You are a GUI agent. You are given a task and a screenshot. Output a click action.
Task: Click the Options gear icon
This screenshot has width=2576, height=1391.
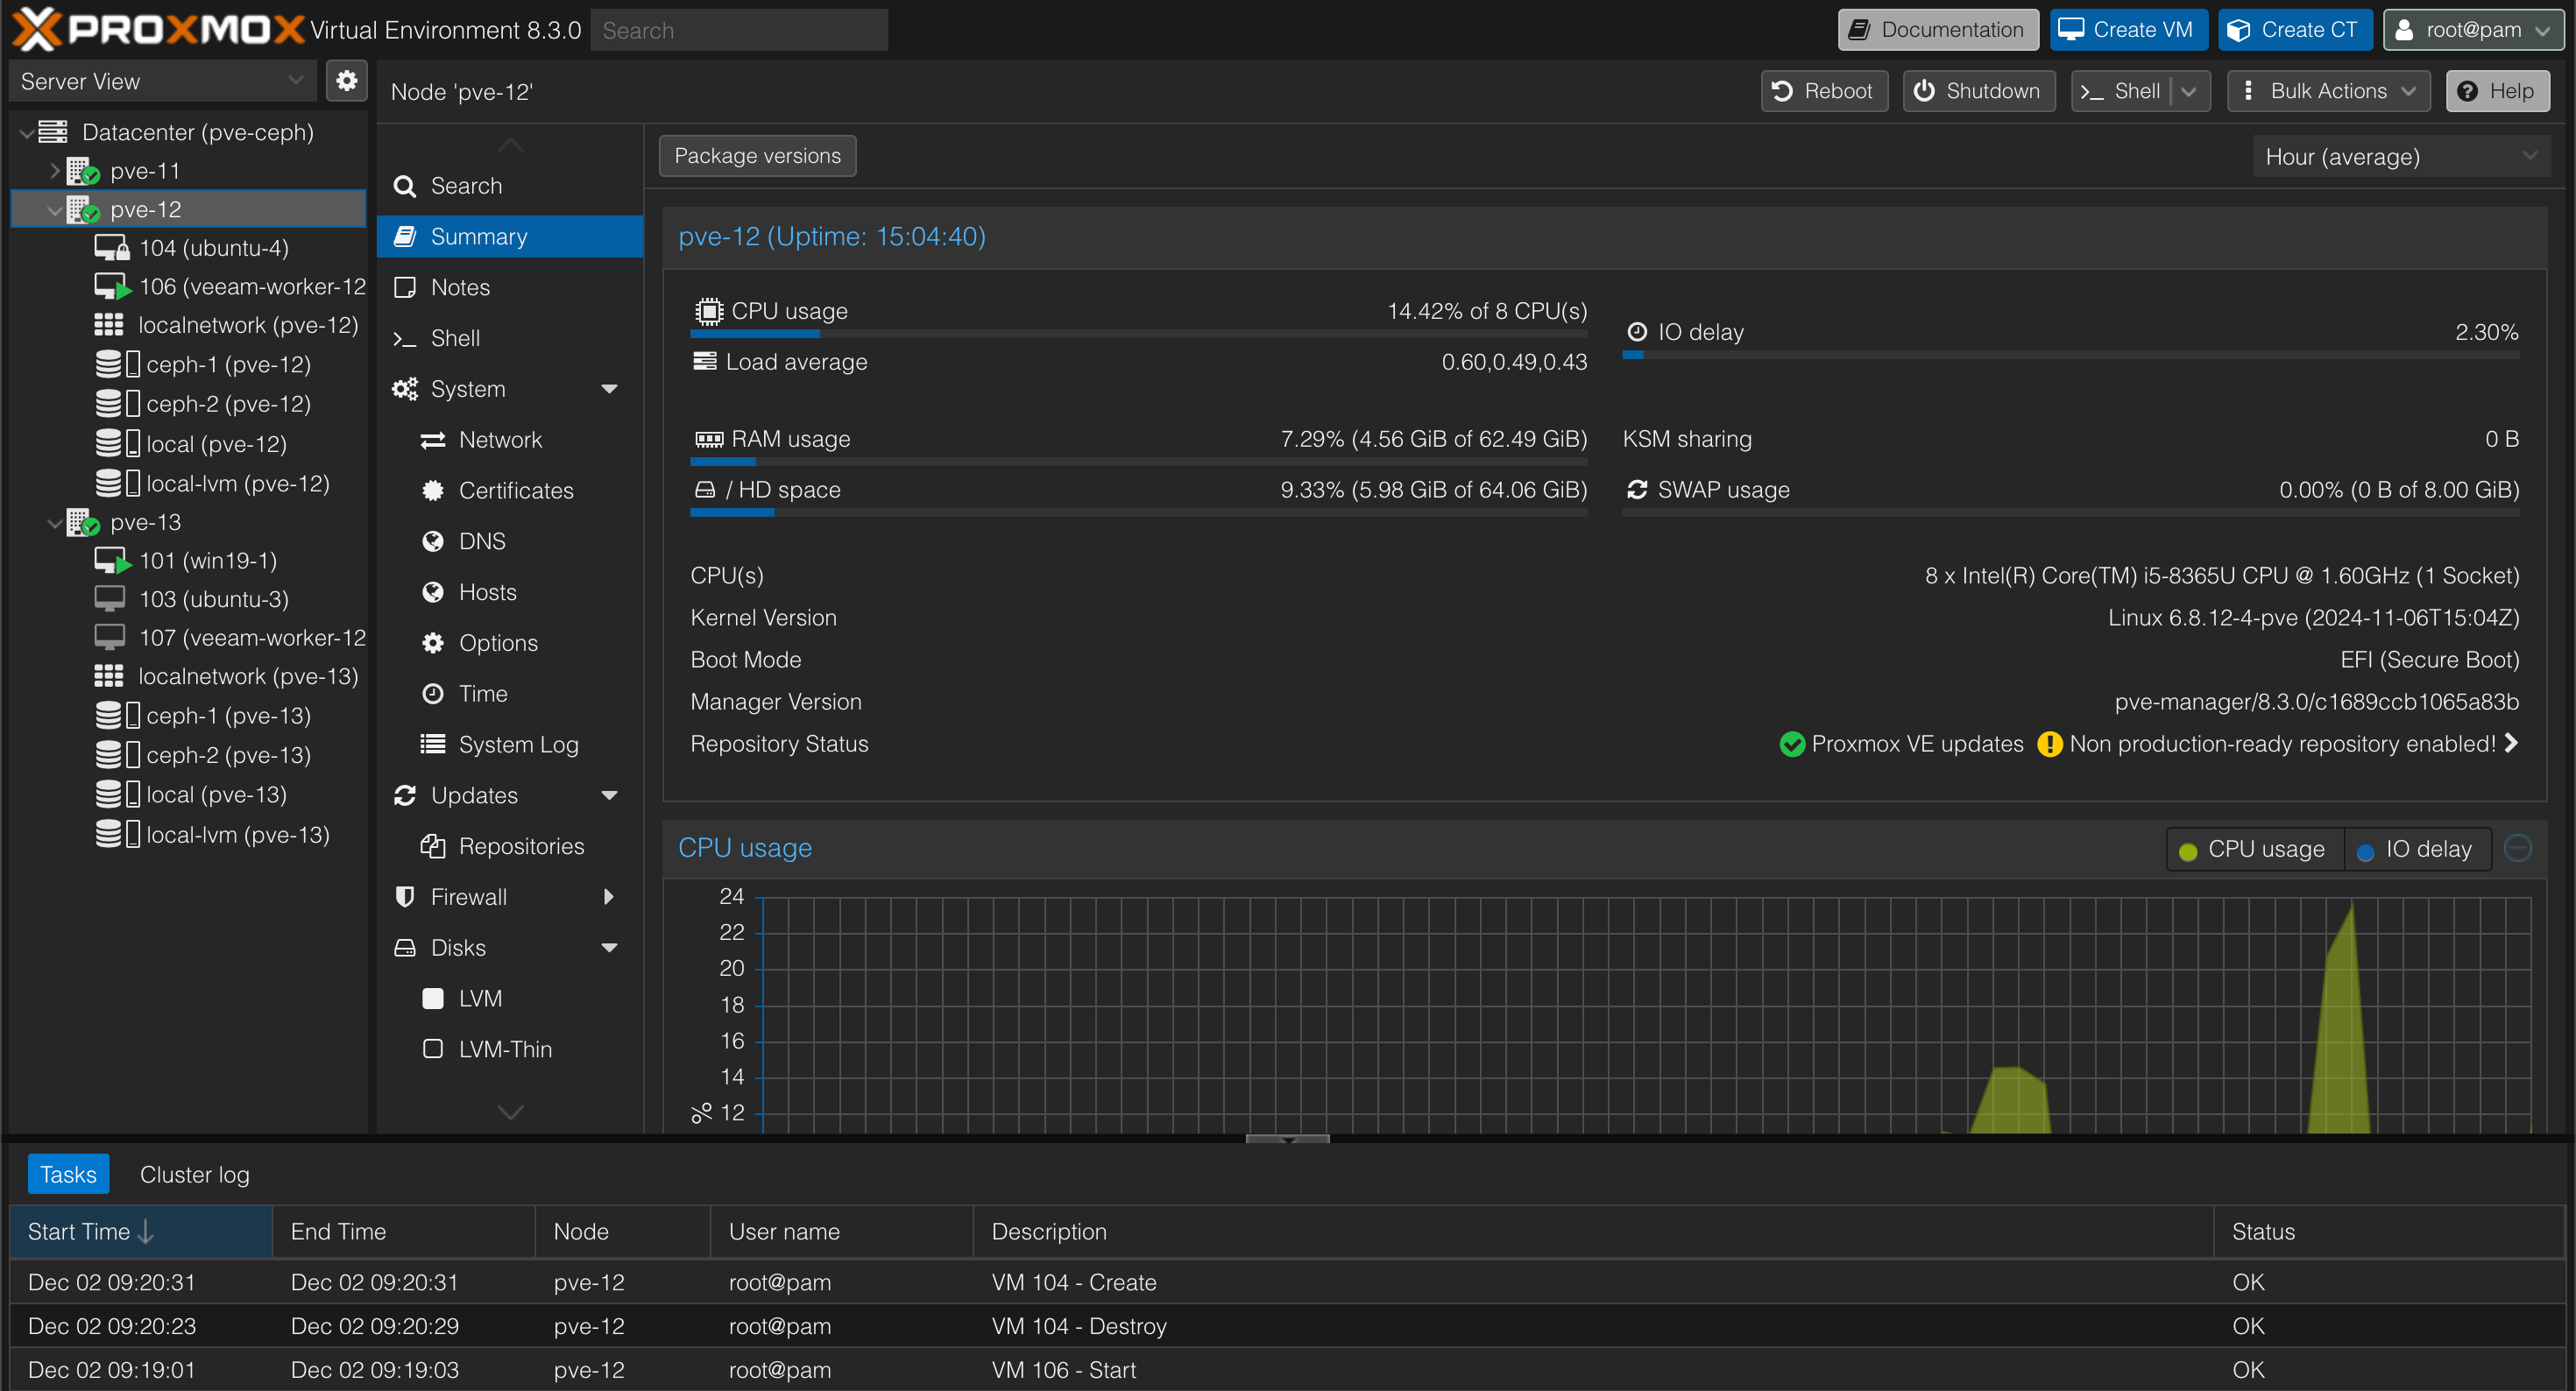pos(433,644)
